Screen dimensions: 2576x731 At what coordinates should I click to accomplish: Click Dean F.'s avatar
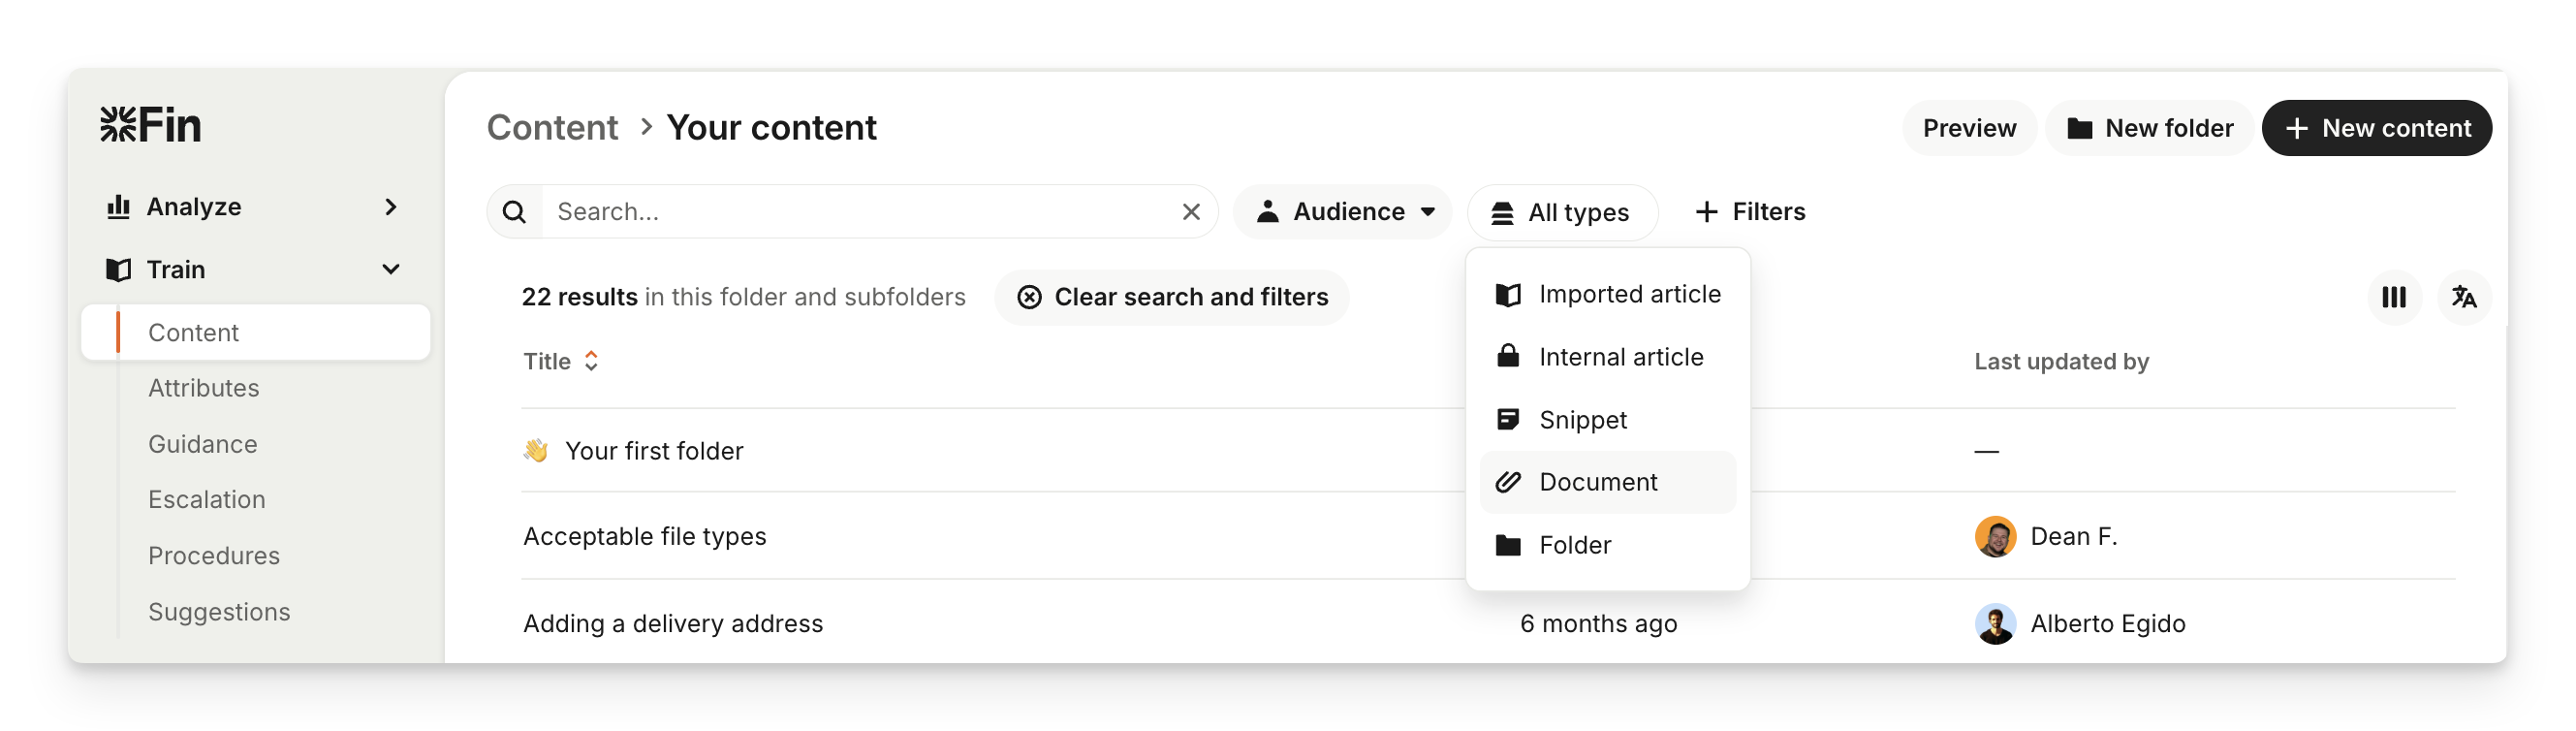tap(1994, 537)
